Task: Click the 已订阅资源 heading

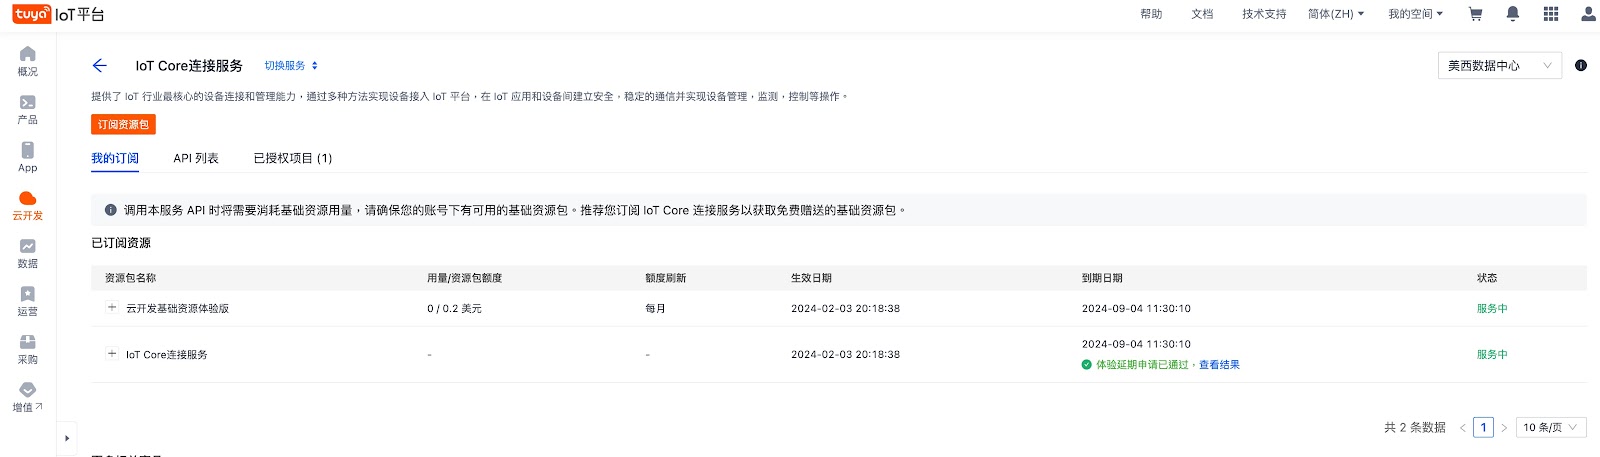Action: tap(121, 243)
